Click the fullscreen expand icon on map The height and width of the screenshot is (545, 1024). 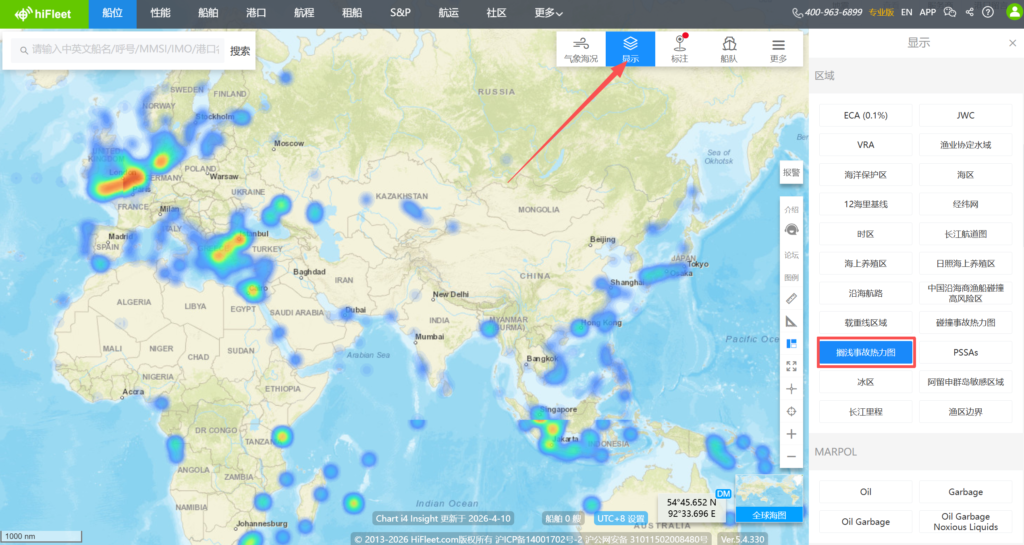tap(791, 366)
